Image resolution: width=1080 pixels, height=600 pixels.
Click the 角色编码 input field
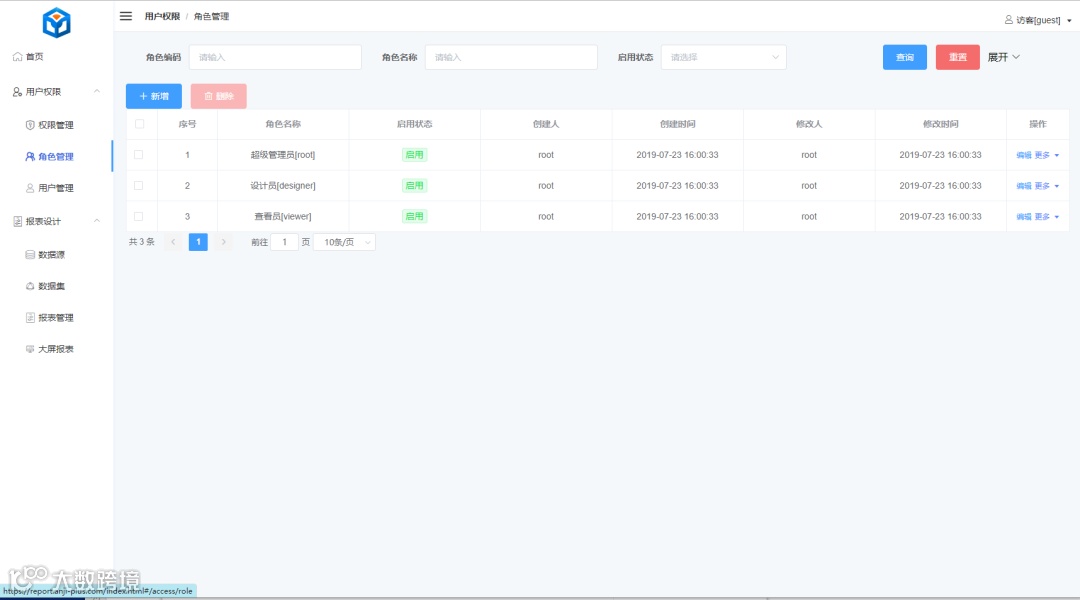[x=275, y=57]
